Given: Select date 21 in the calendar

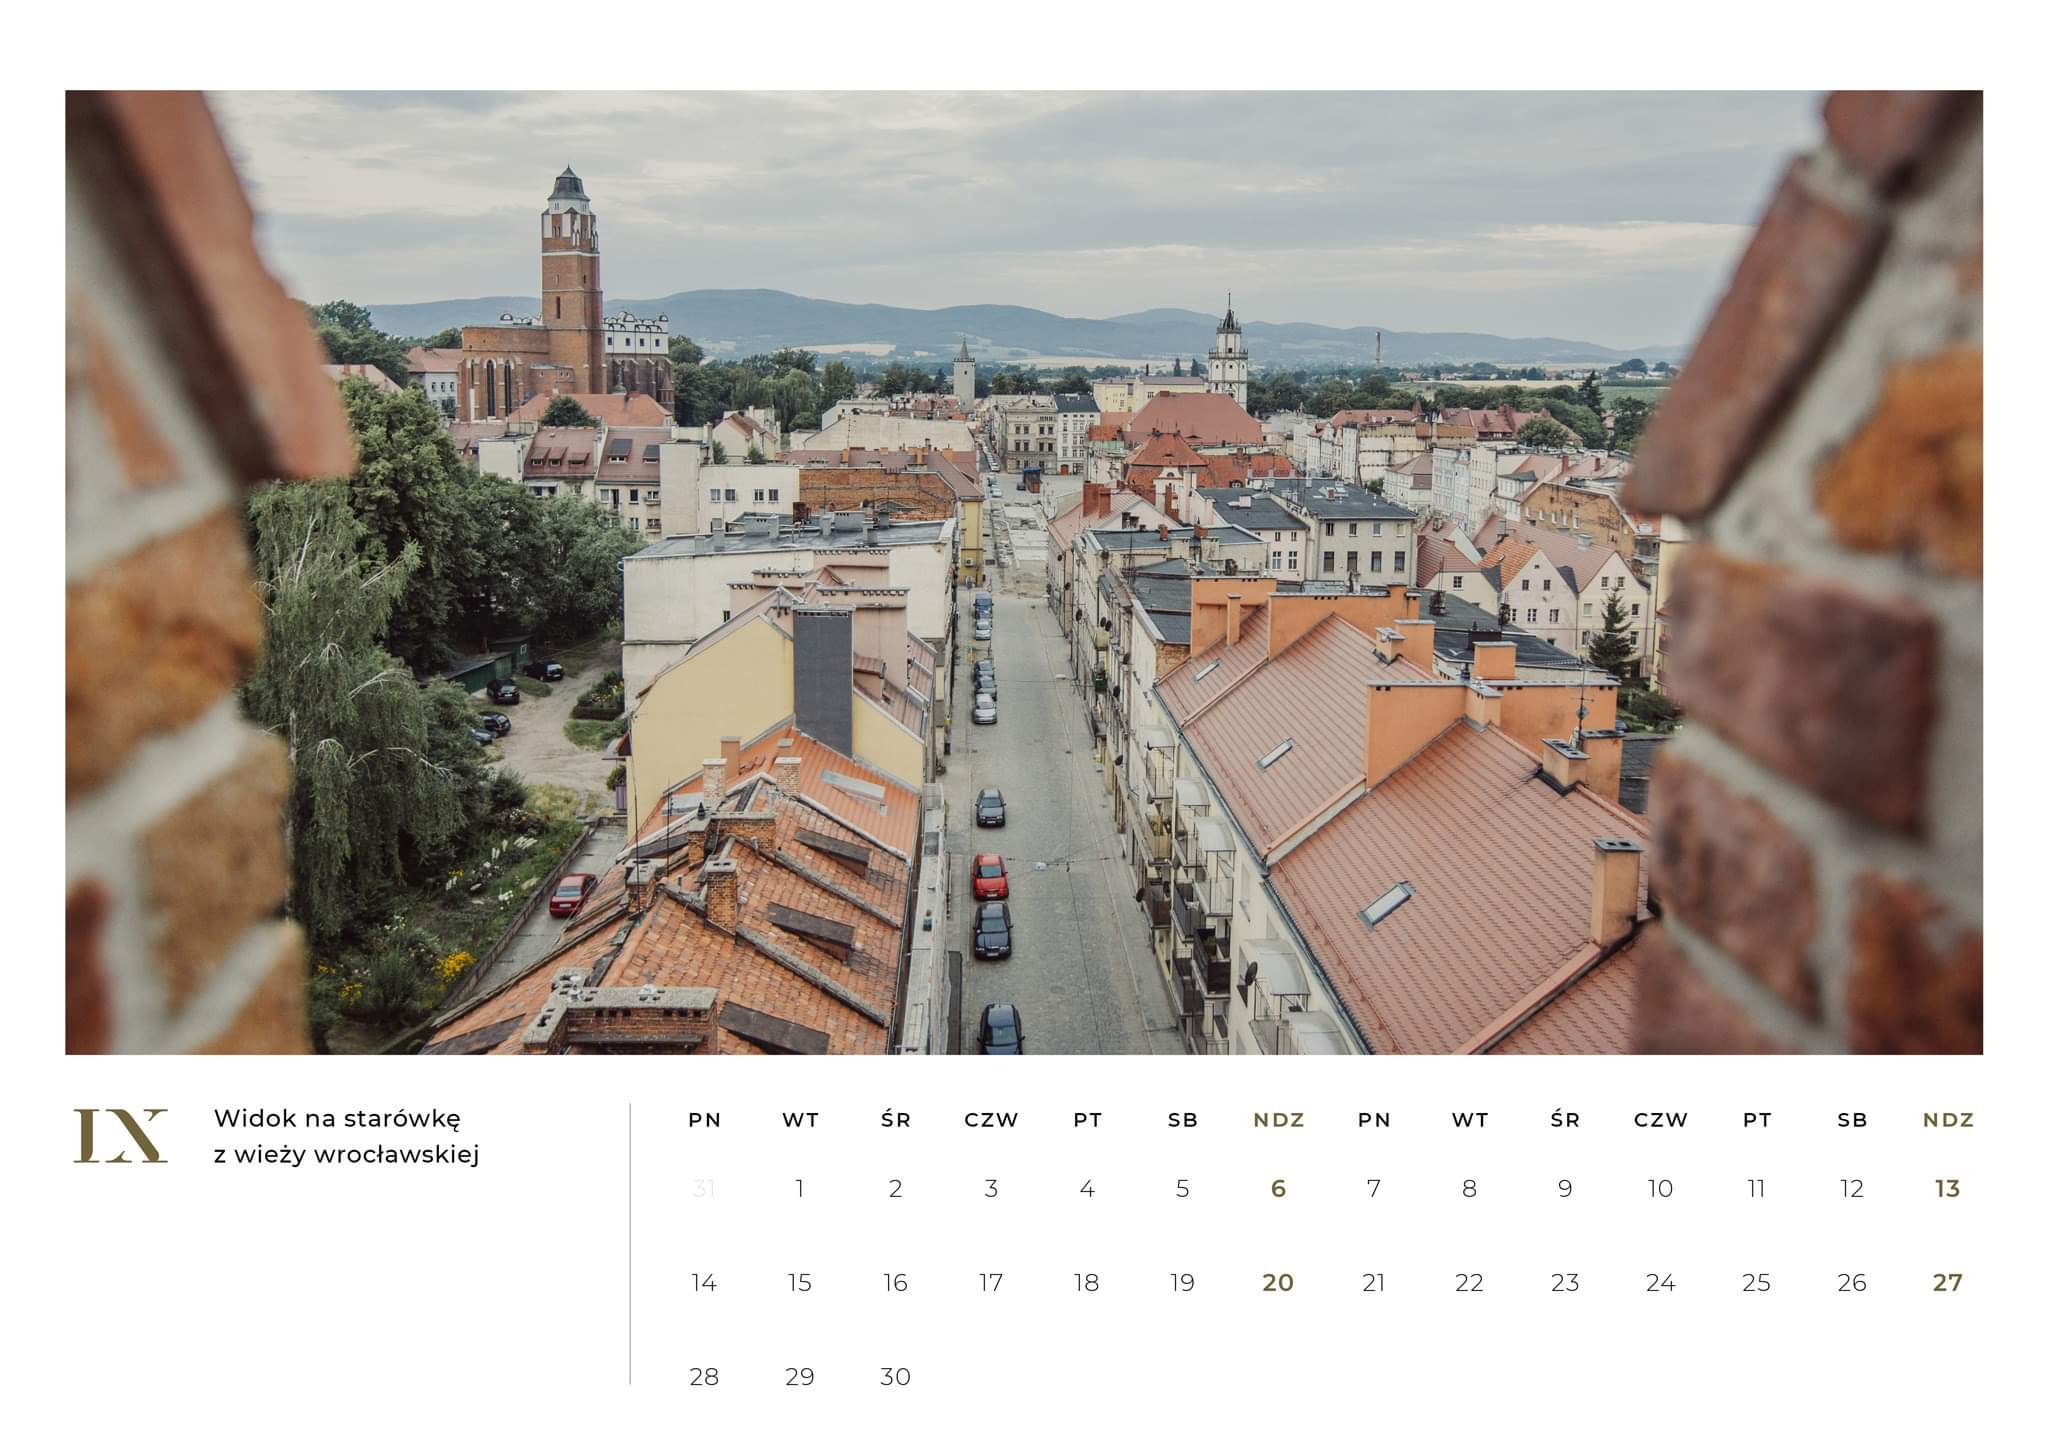Looking at the screenshot, I should 1374,1283.
